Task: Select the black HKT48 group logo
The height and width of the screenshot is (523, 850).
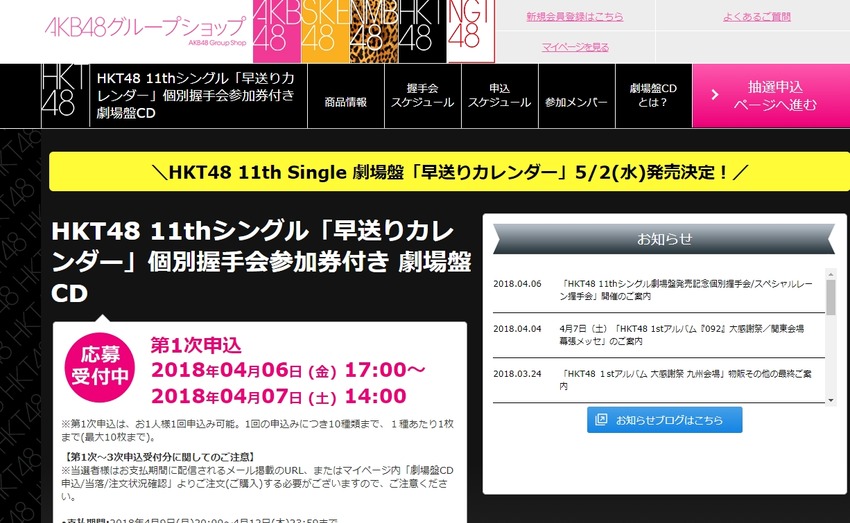Action: [422, 31]
